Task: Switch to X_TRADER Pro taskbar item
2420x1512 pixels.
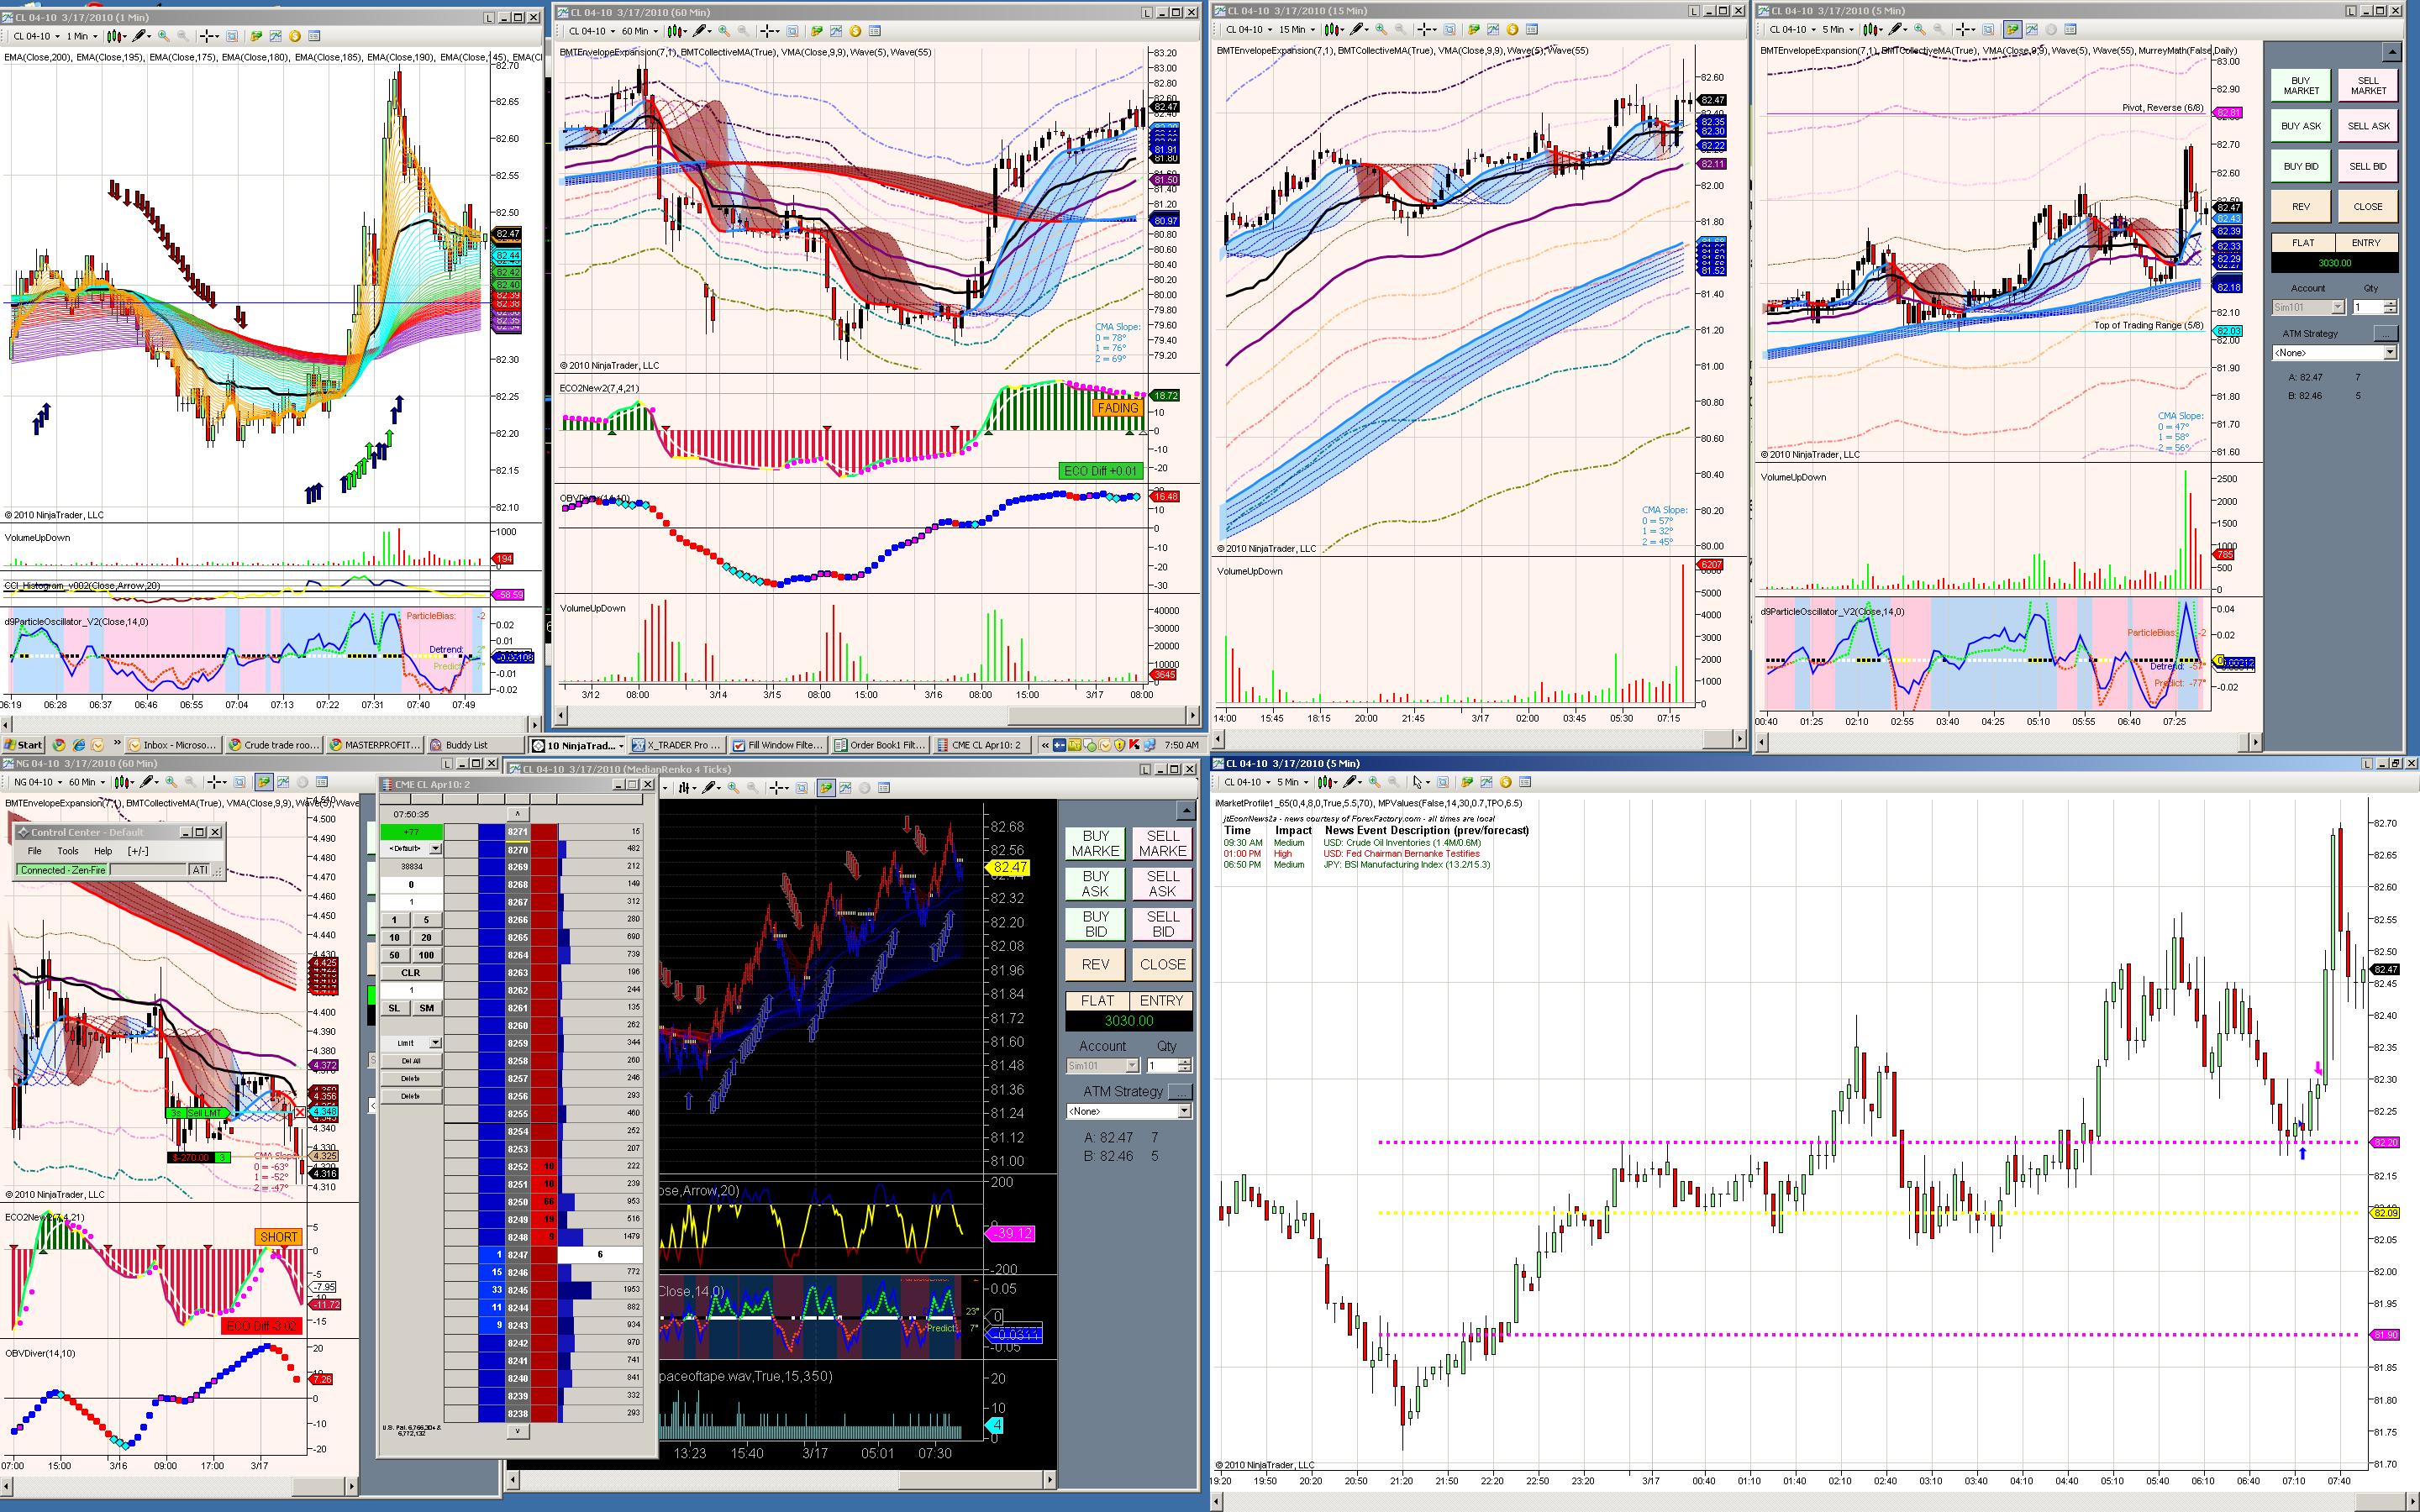Action: tap(679, 745)
